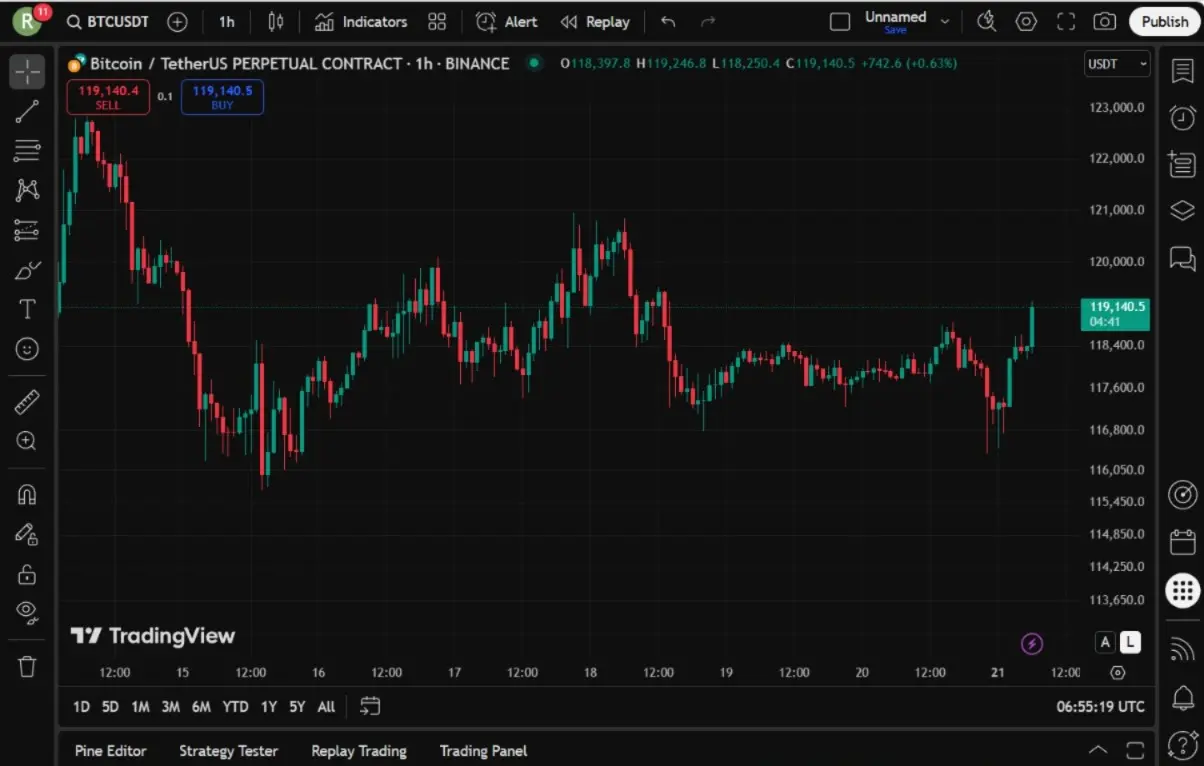
Task: Add a symbol to compare
Action: 177,21
